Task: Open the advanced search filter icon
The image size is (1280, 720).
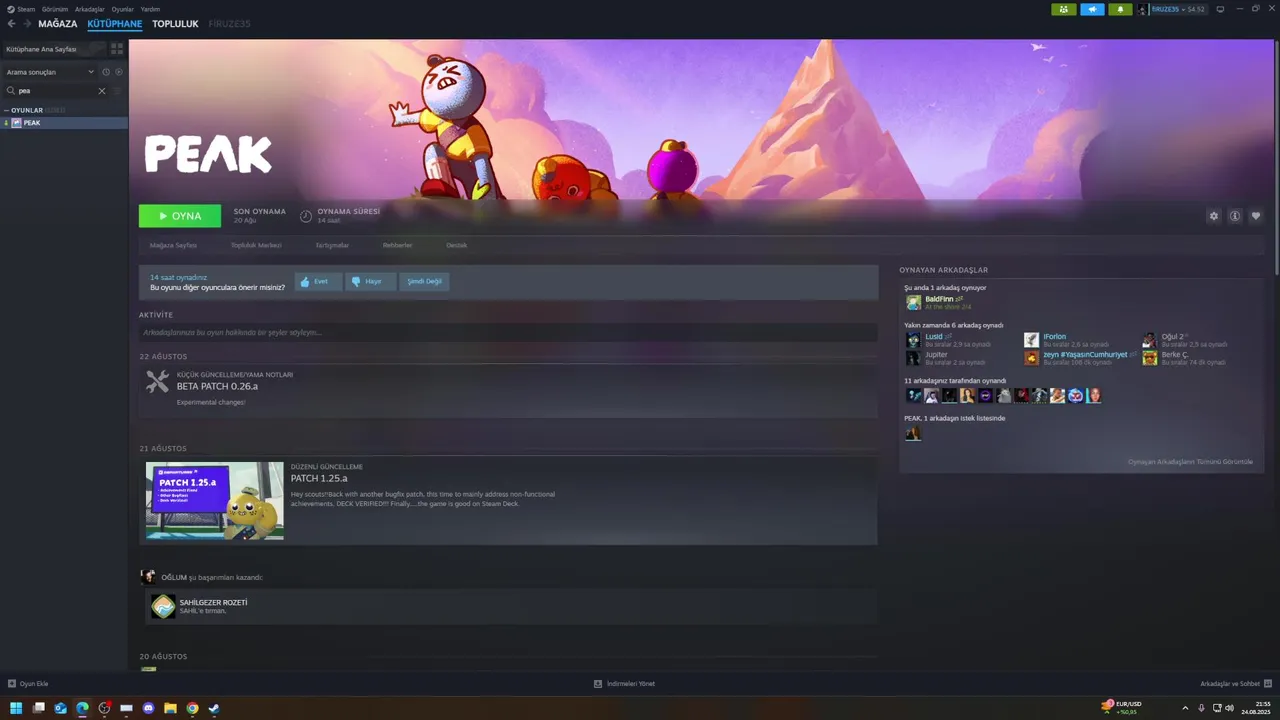Action: pos(117,91)
